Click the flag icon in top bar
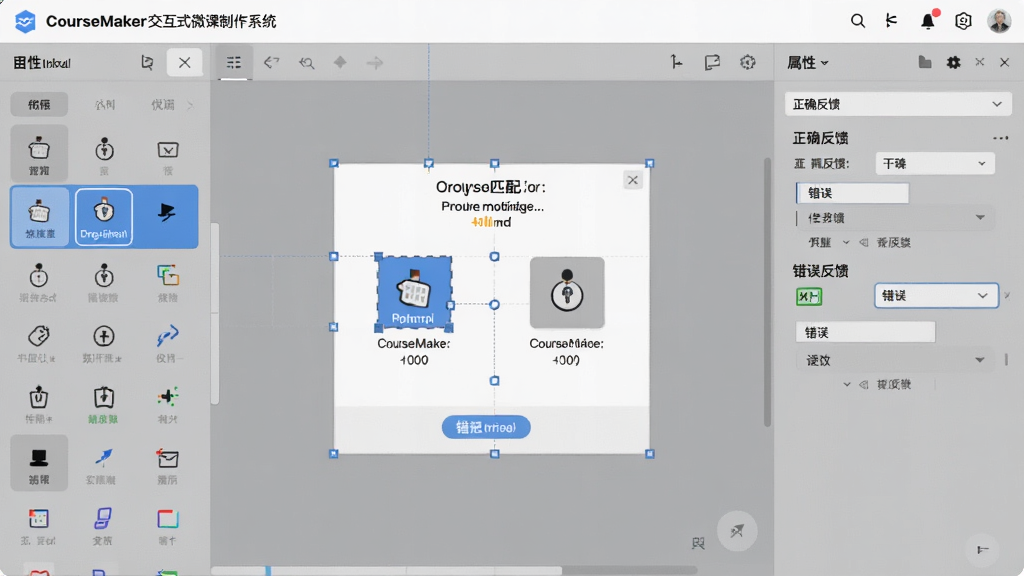 click(x=891, y=22)
